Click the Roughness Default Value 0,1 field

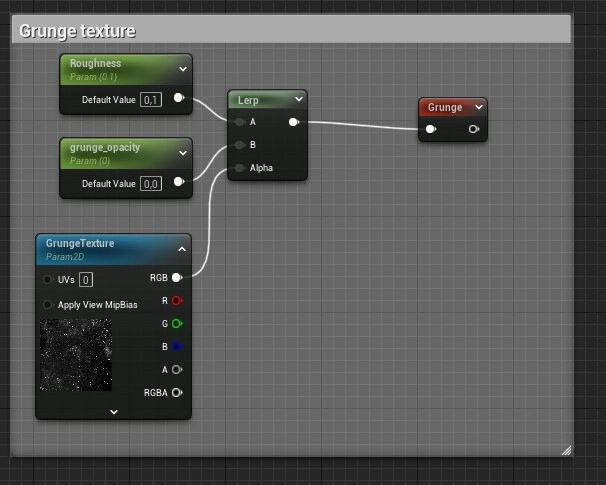coord(151,99)
